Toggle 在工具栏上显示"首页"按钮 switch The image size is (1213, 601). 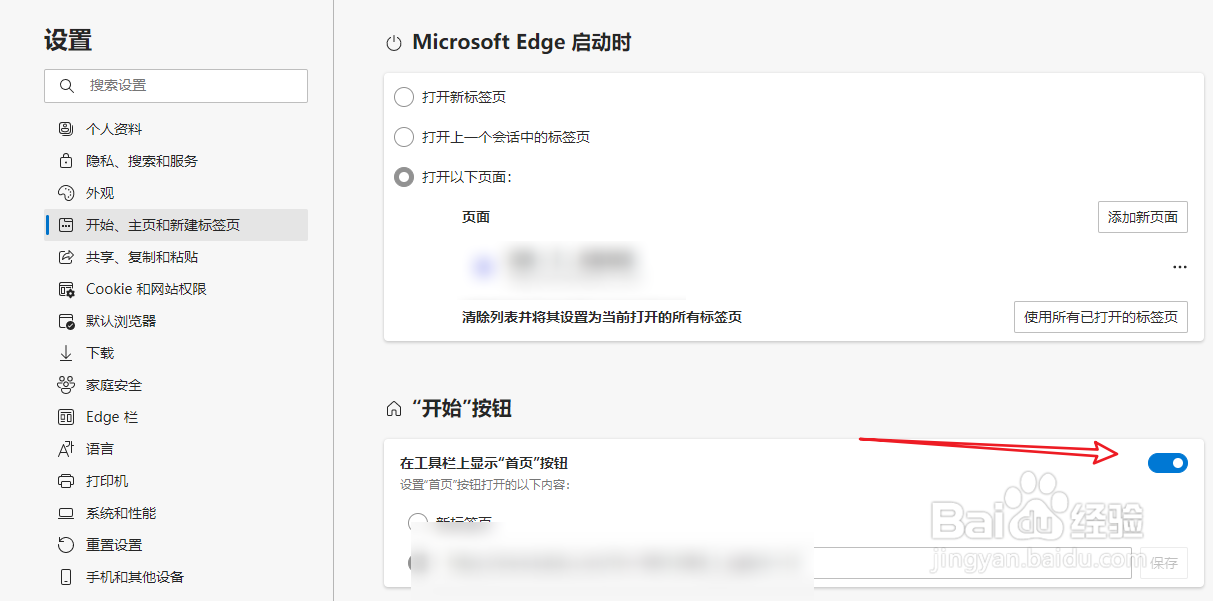click(x=1167, y=462)
